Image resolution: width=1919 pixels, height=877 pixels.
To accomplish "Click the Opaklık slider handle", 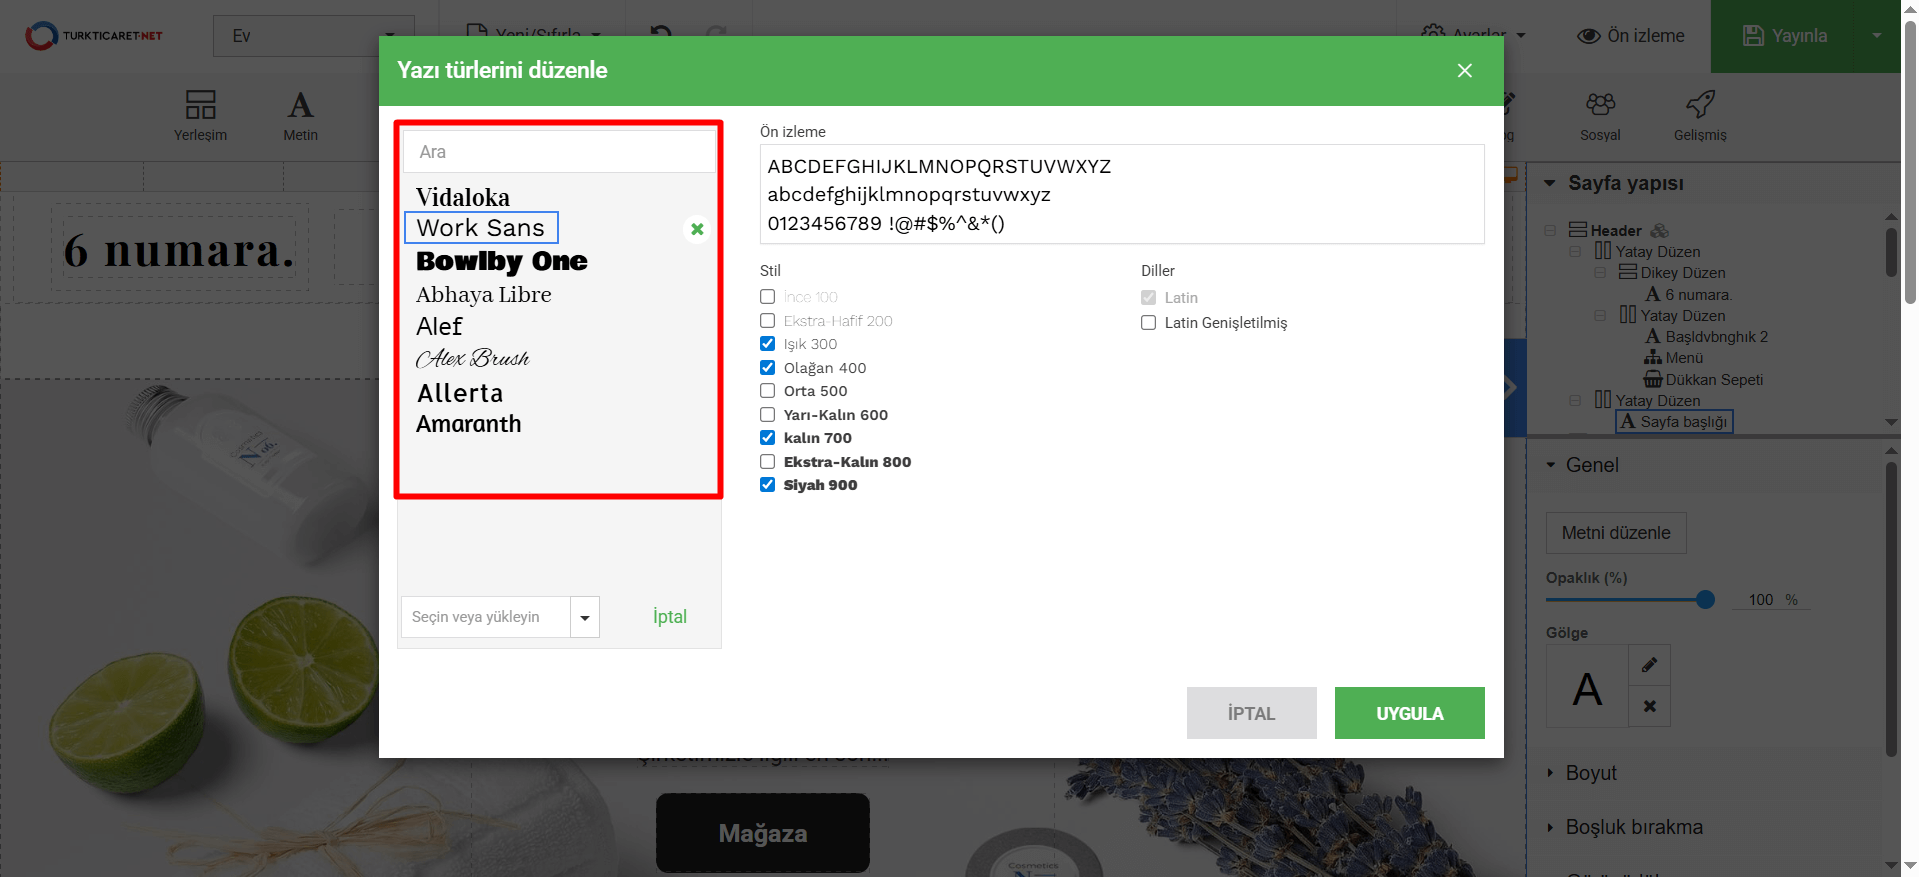I will click(x=1705, y=600).
